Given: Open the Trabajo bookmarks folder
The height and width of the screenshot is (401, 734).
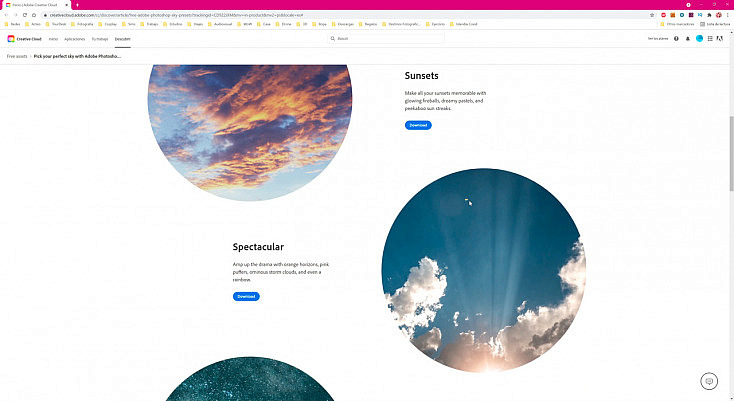Looking at the screenshot, I should click(x=149, y=24).
